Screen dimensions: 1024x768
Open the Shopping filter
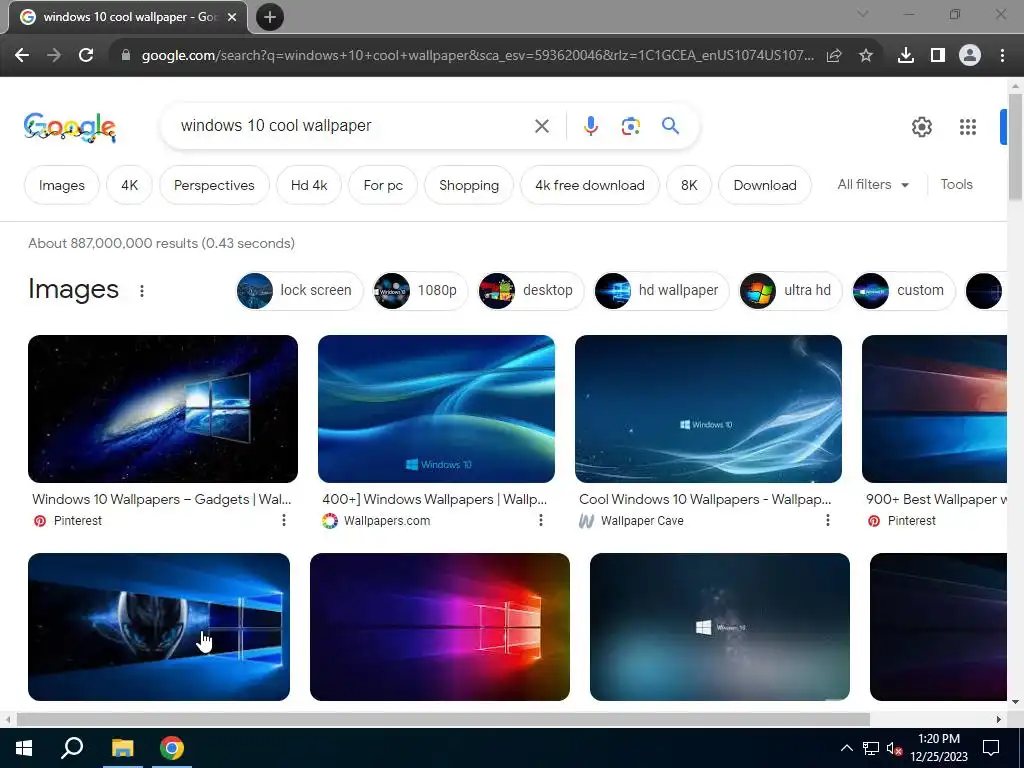tap(469, 185)
